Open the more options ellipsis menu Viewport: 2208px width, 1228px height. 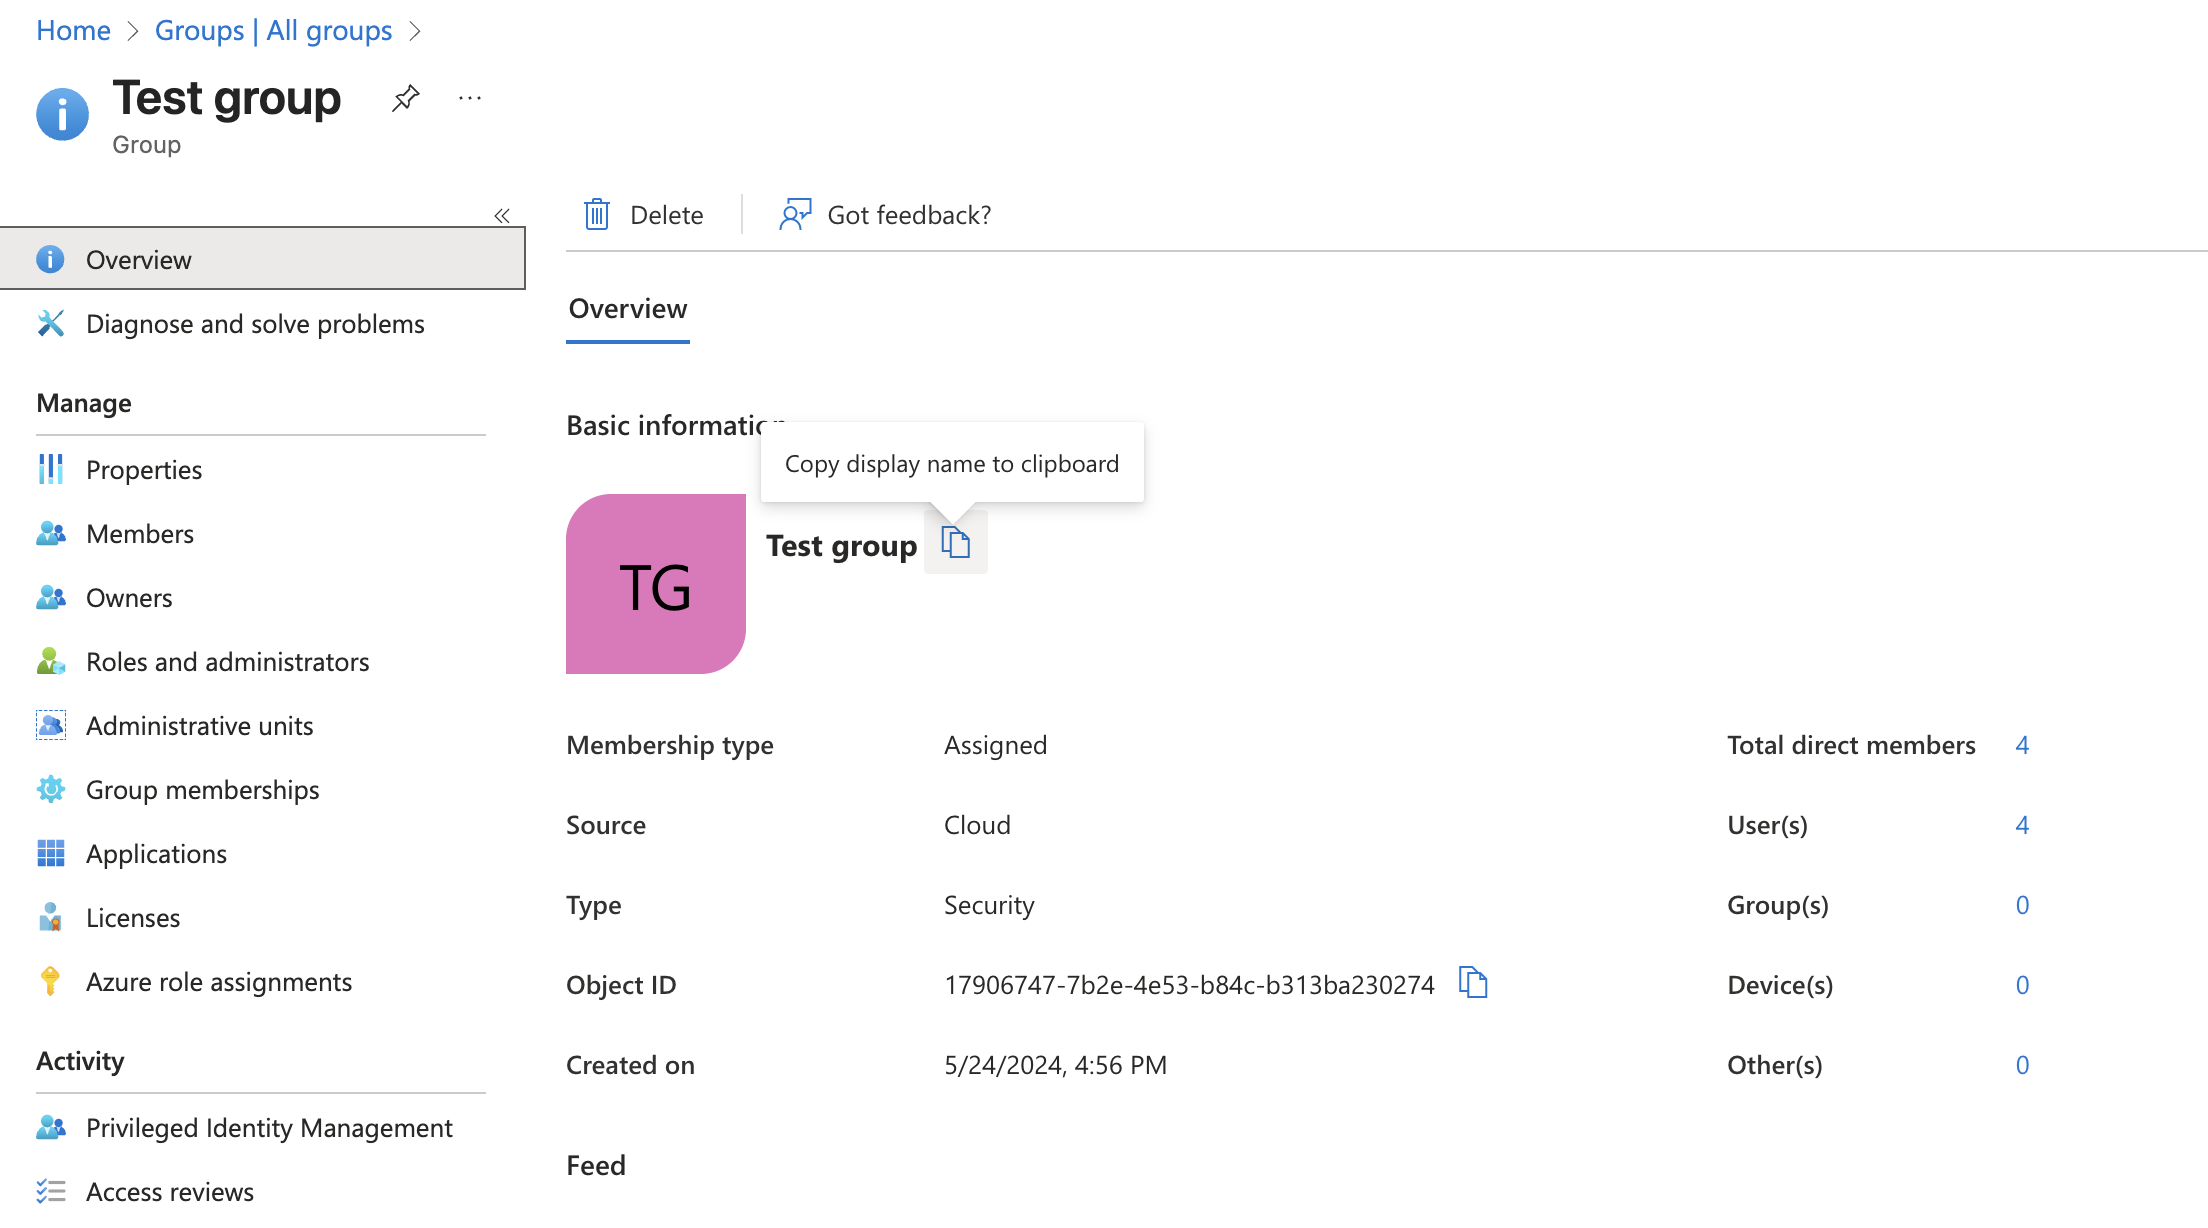pyautogui.click(x=470, y=98)
